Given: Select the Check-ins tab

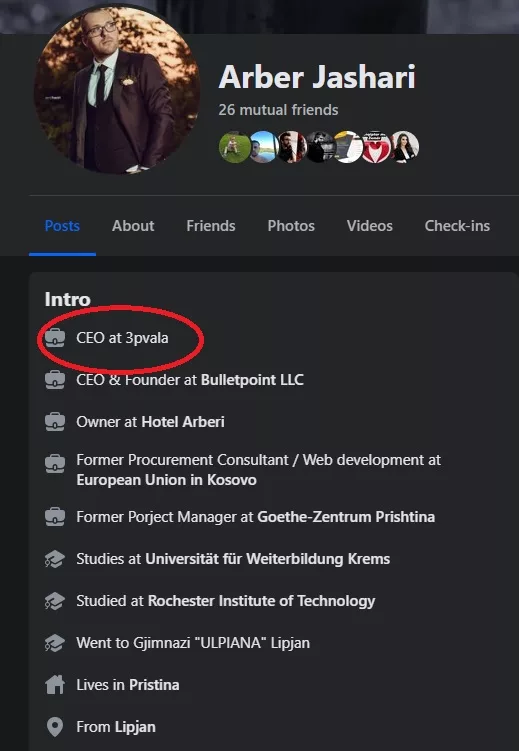Looking at the screenshot, I should tap(457, 226).
